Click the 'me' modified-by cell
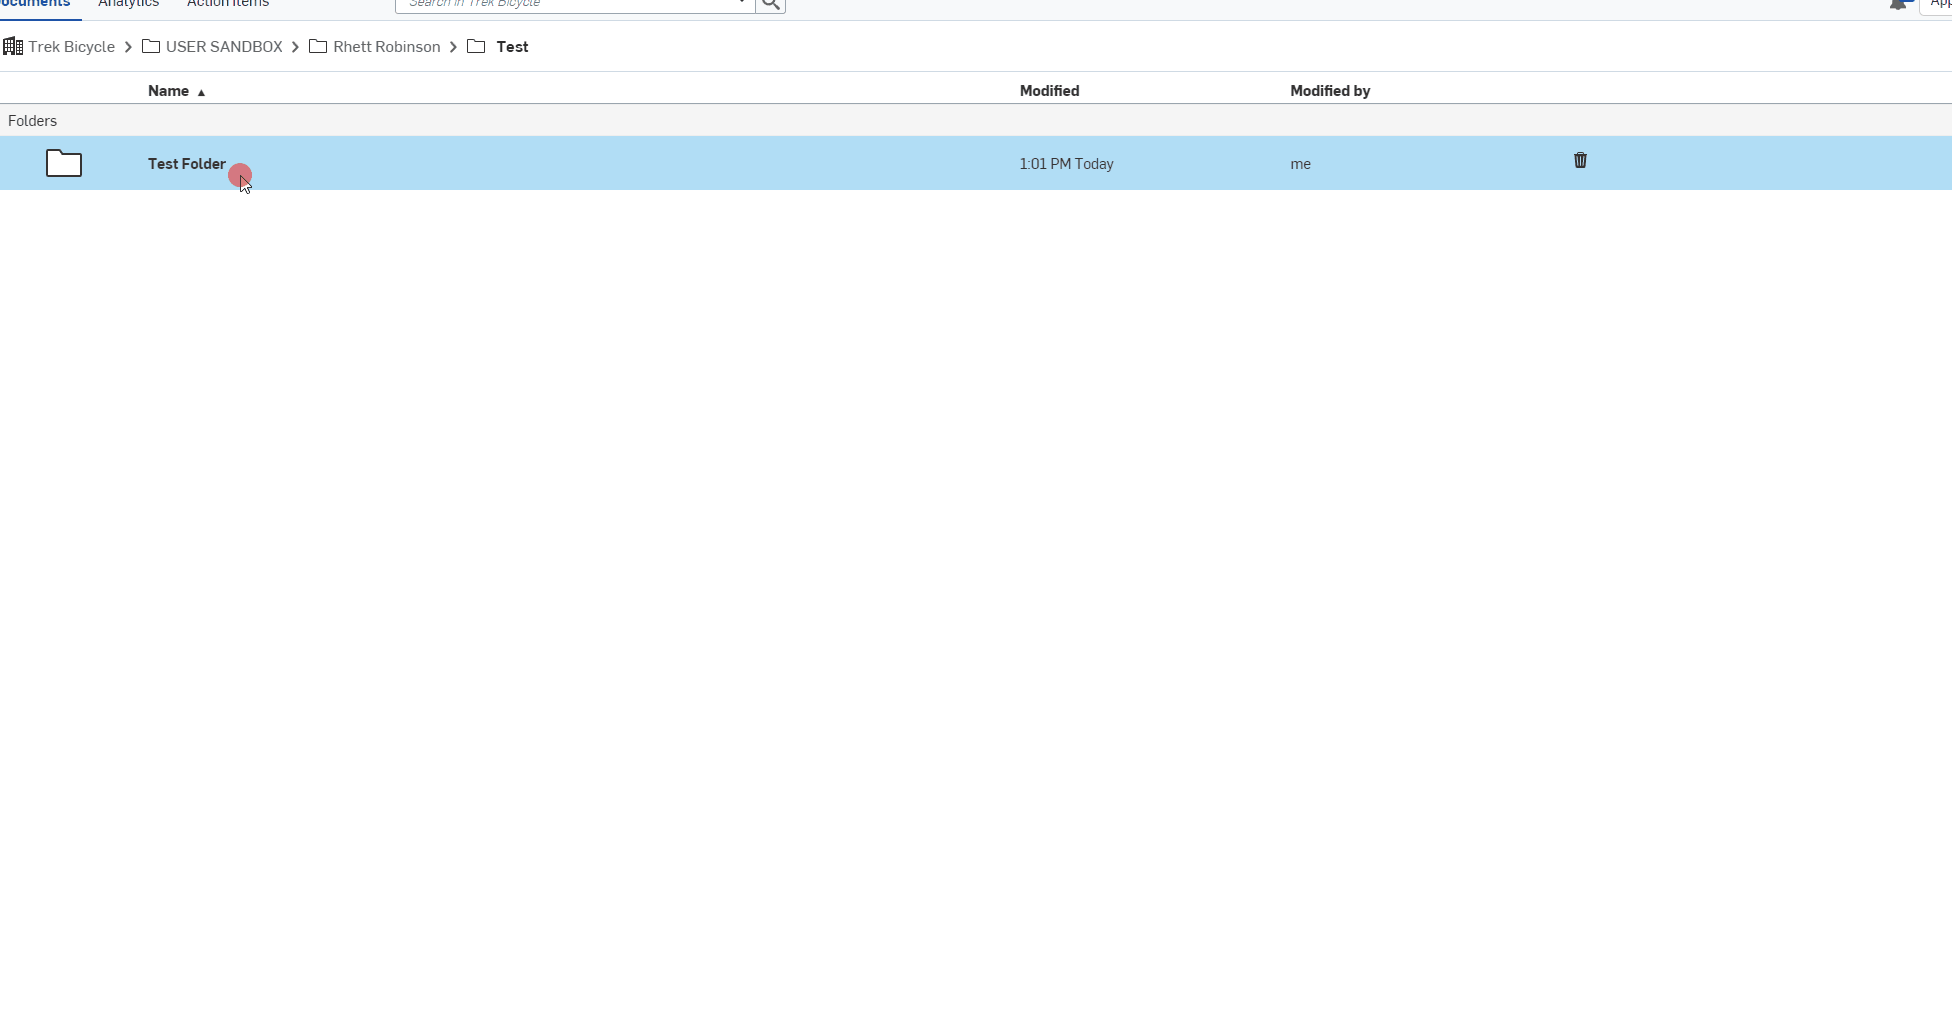 point(1300,164)
